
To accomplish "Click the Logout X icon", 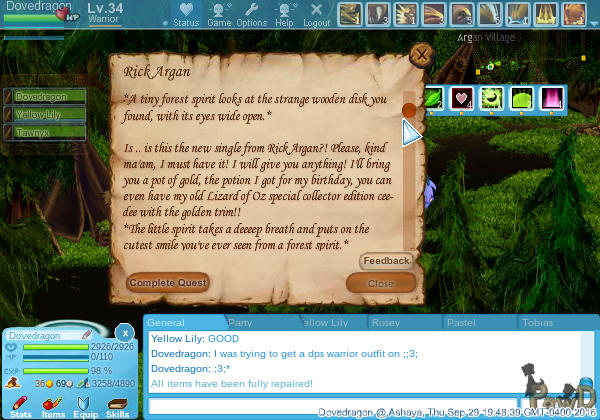I will 316,12.
